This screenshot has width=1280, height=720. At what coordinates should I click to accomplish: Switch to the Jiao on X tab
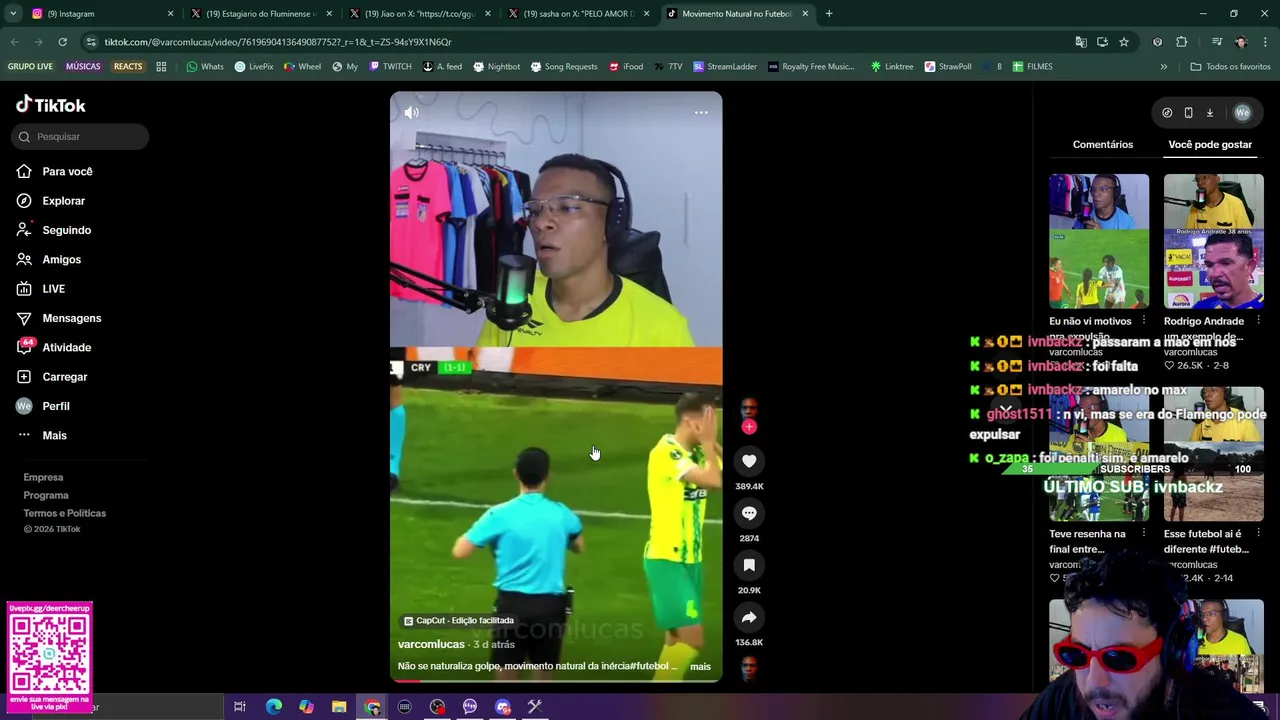click(419, 14)
